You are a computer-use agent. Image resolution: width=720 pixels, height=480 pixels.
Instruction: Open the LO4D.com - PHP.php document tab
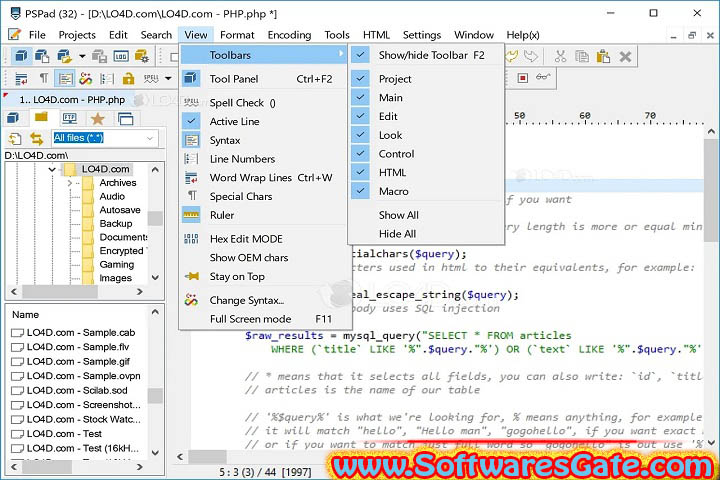(x=72, y=100)
